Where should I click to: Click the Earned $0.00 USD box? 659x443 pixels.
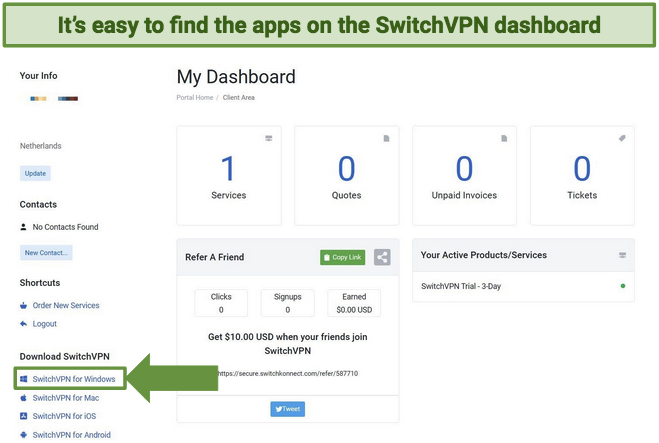[354, 303]
